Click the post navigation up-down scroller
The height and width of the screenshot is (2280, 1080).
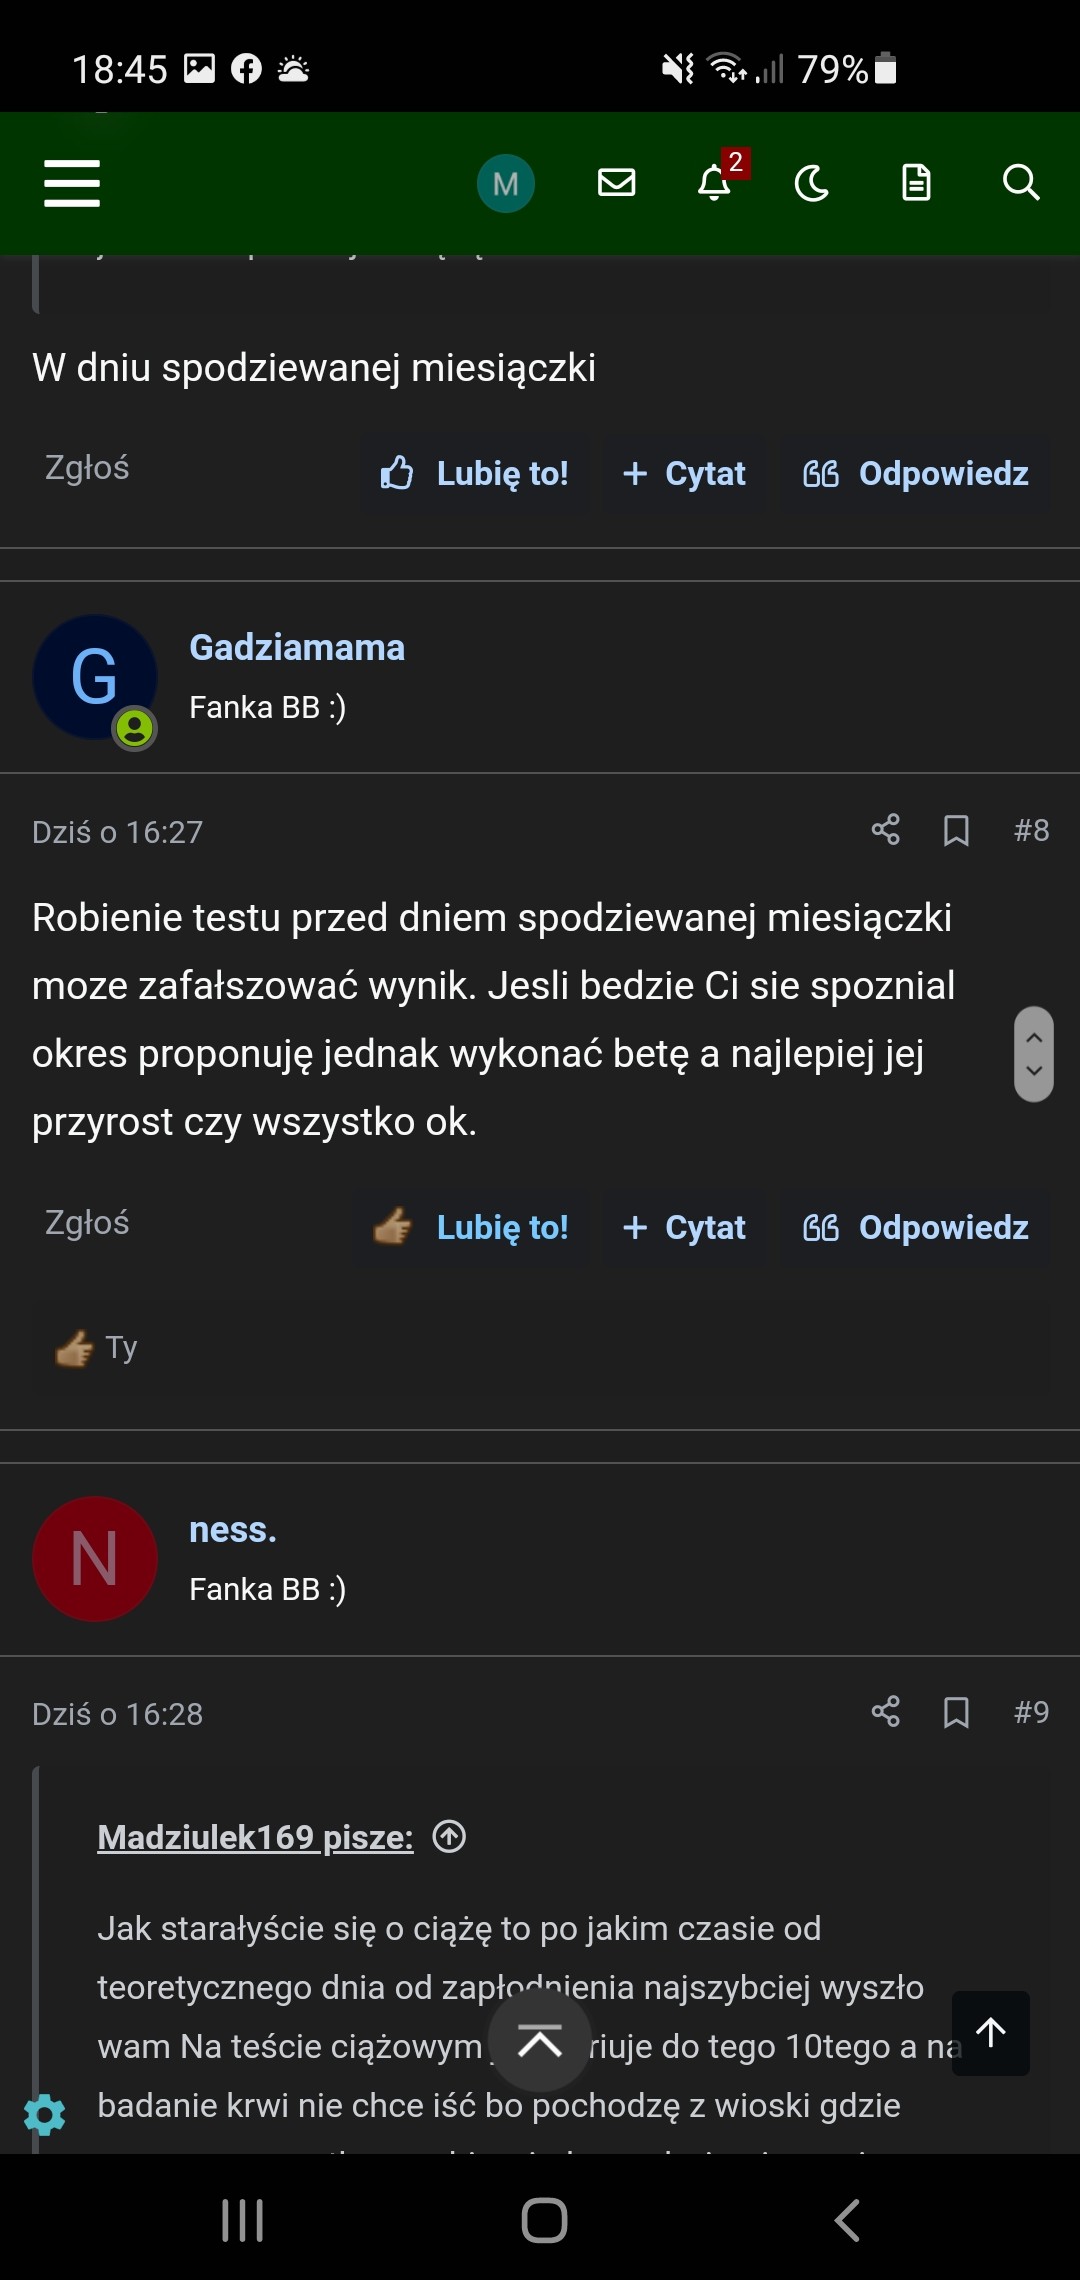point(1034,1054)
